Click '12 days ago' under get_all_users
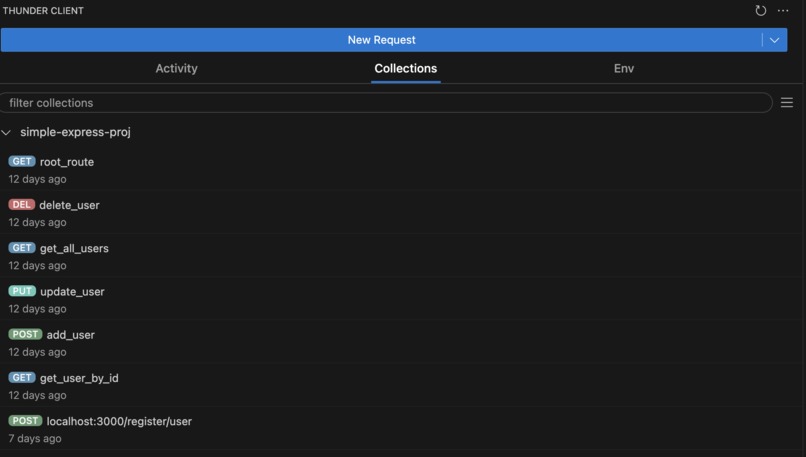This screenshot has height=457, width=806. pyautogui.click(x=38, y=266)
